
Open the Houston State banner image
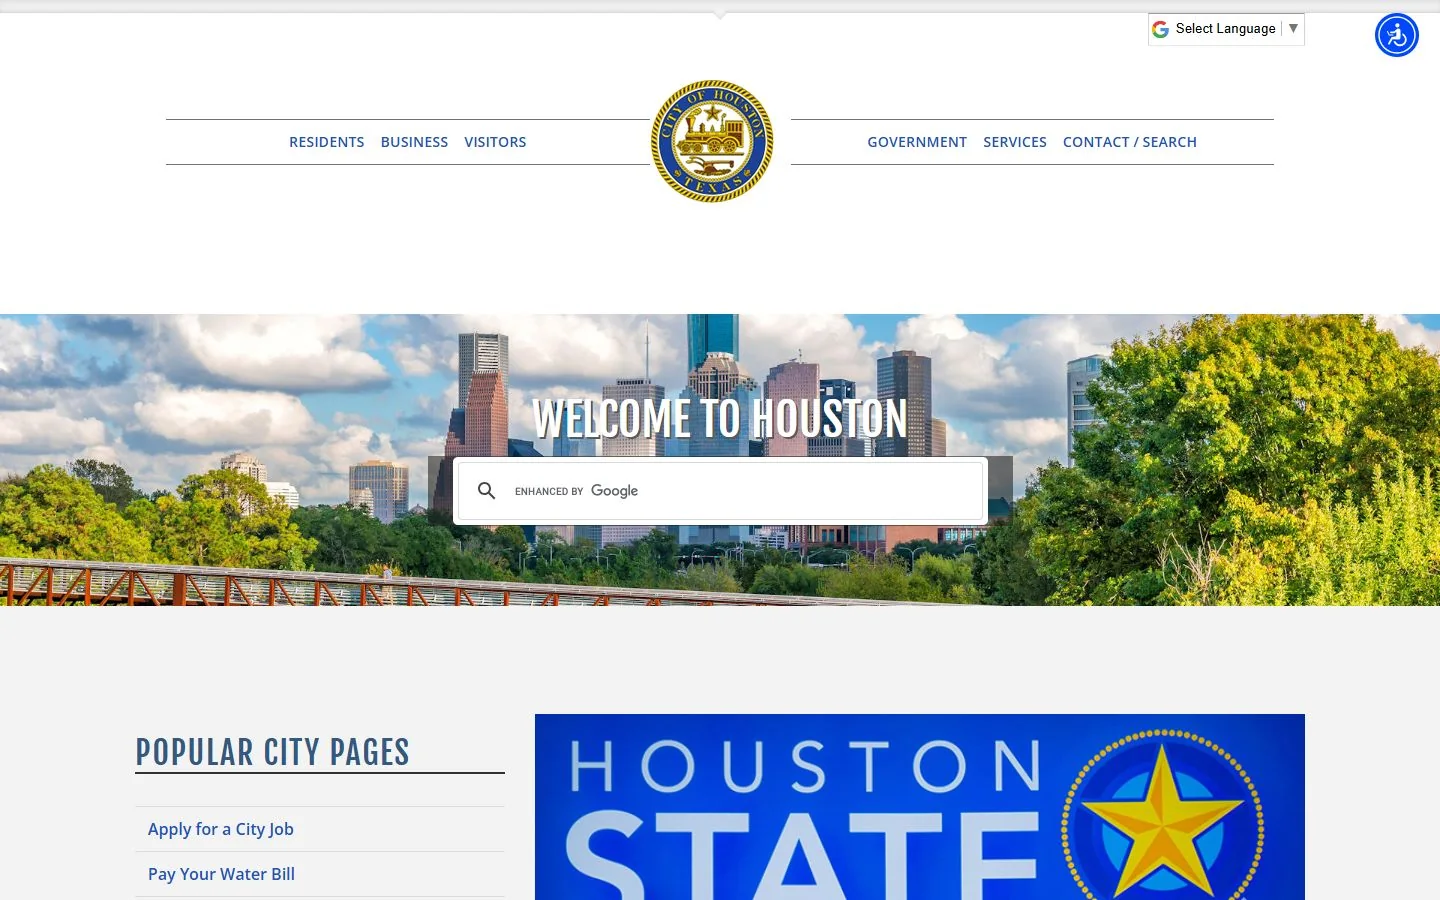click(920, 807)
